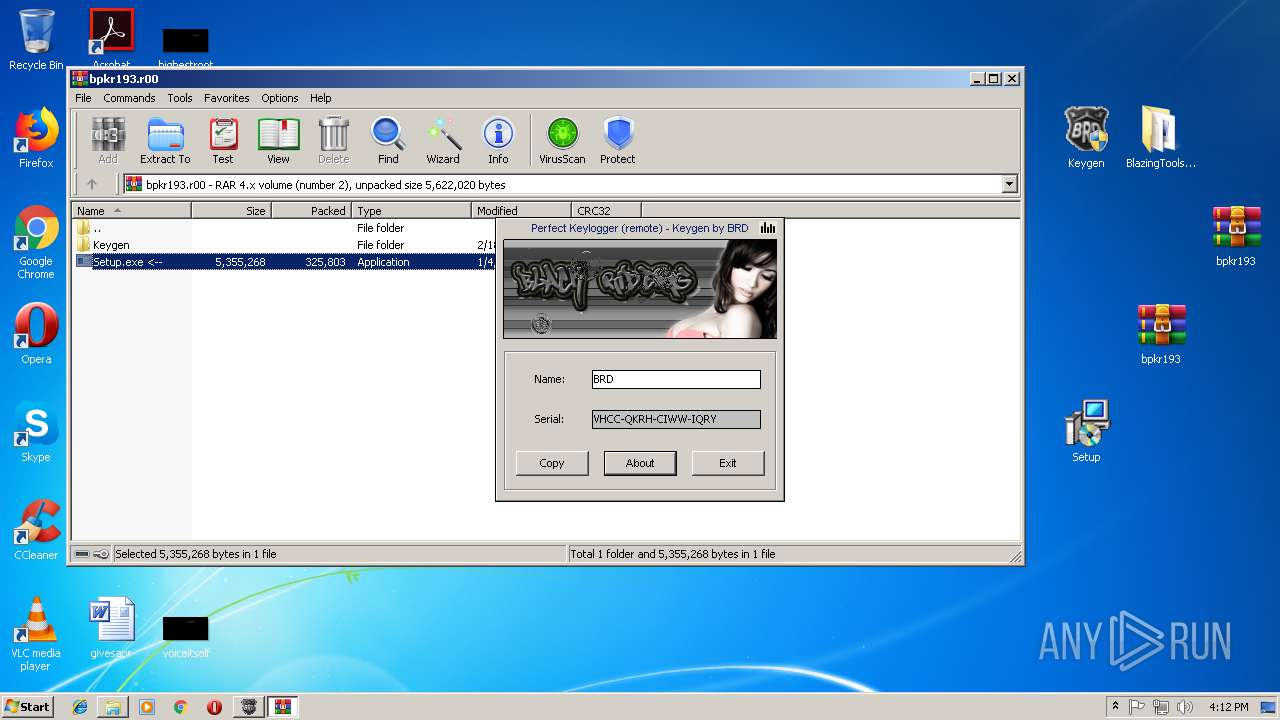Open the Favorites menu

pyautogui.click(x=227, y=98)
